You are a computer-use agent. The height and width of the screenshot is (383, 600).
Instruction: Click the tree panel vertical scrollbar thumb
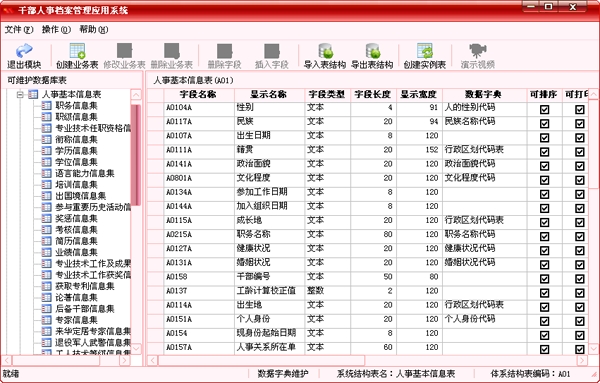click(136, 155)
